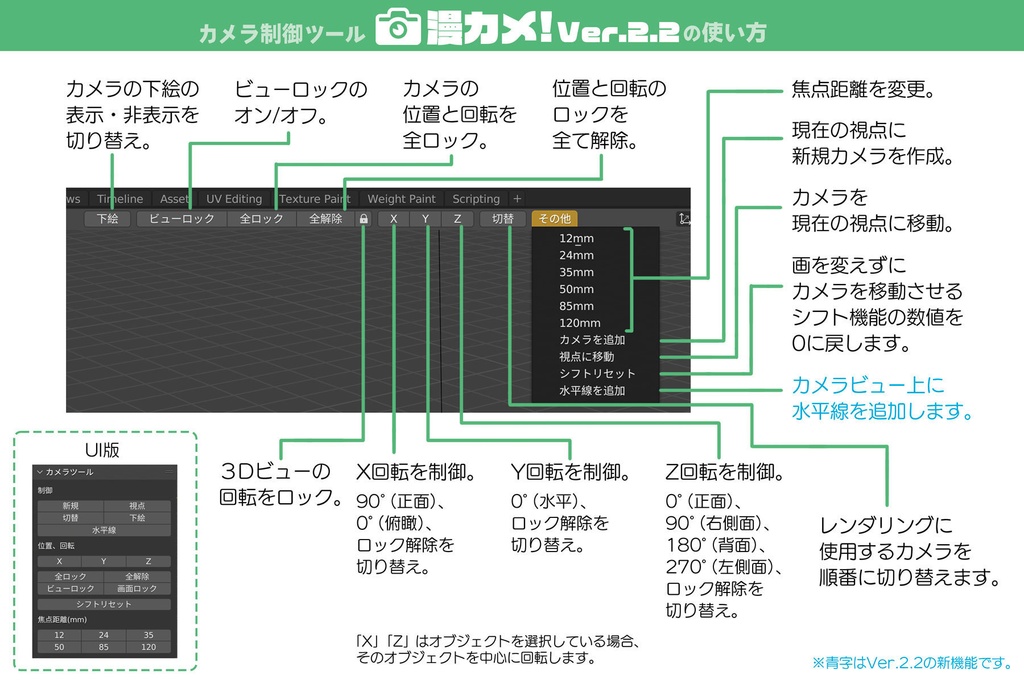Click the Y rotation control on the toolbar
The image size is (1024, 683).
click(424, 218)
